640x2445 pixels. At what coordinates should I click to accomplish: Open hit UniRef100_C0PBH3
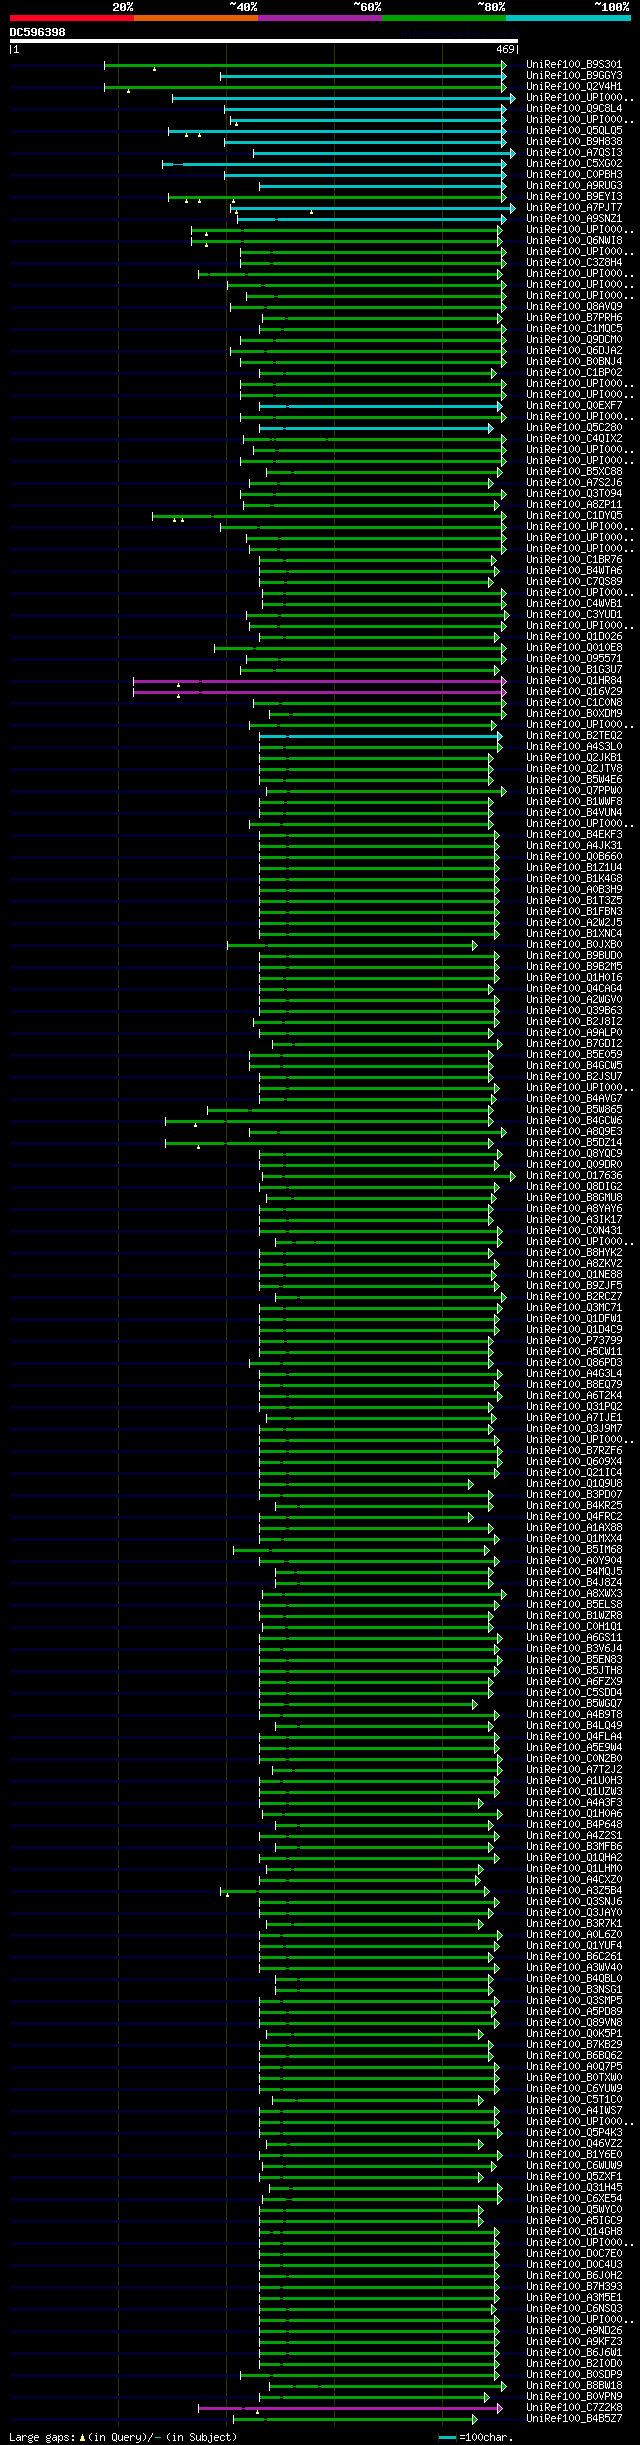coord(574,175)
